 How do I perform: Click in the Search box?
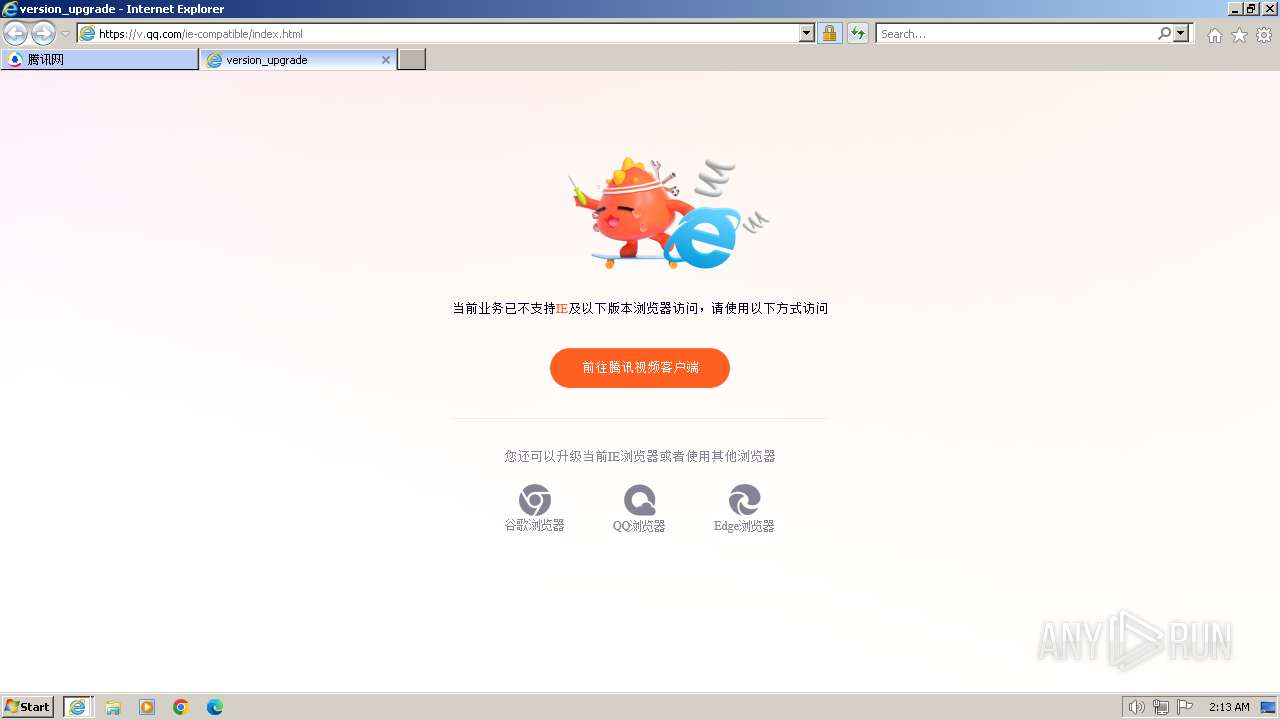(1015, 34)
